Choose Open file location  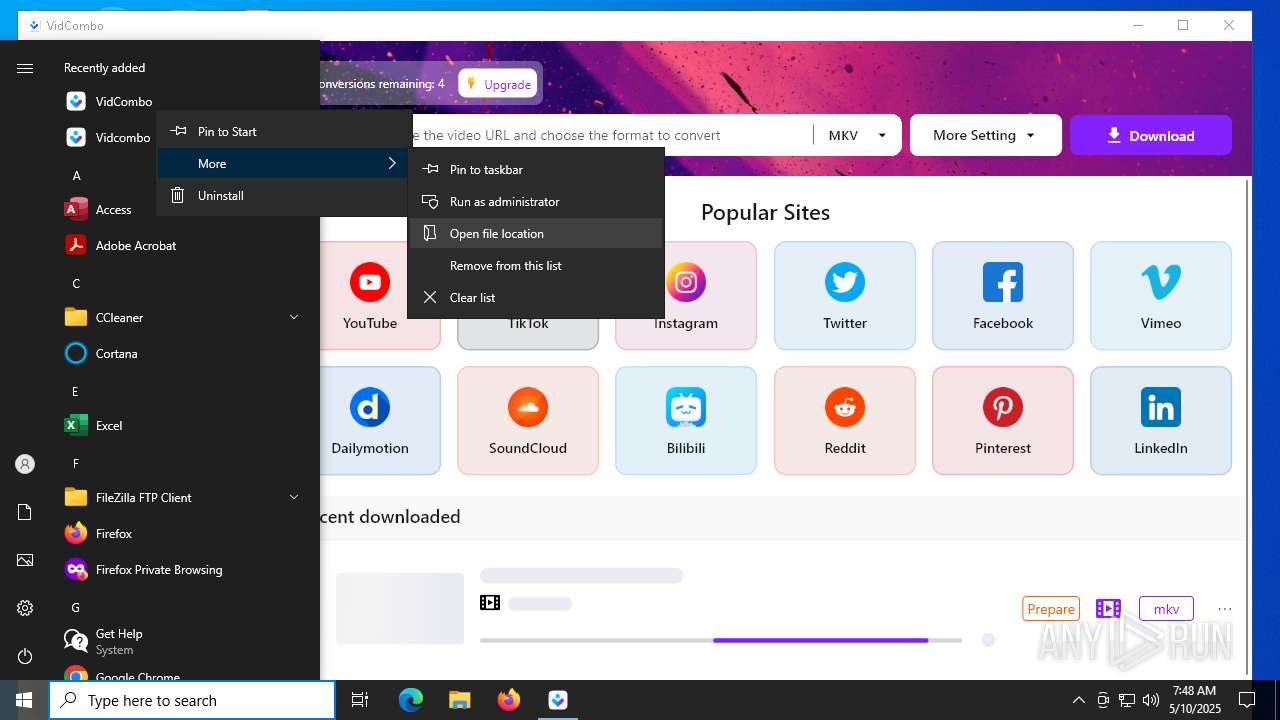[x=536, y=233]
